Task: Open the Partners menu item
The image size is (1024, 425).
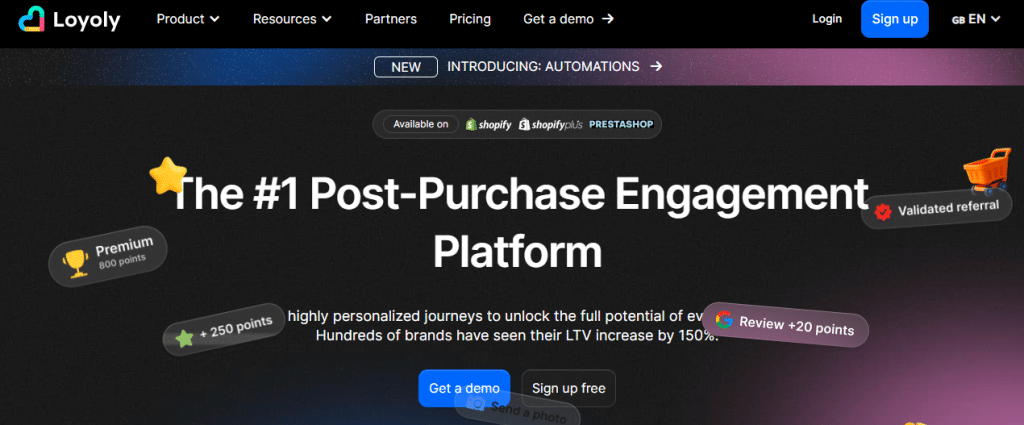Action: click(391, 19)
